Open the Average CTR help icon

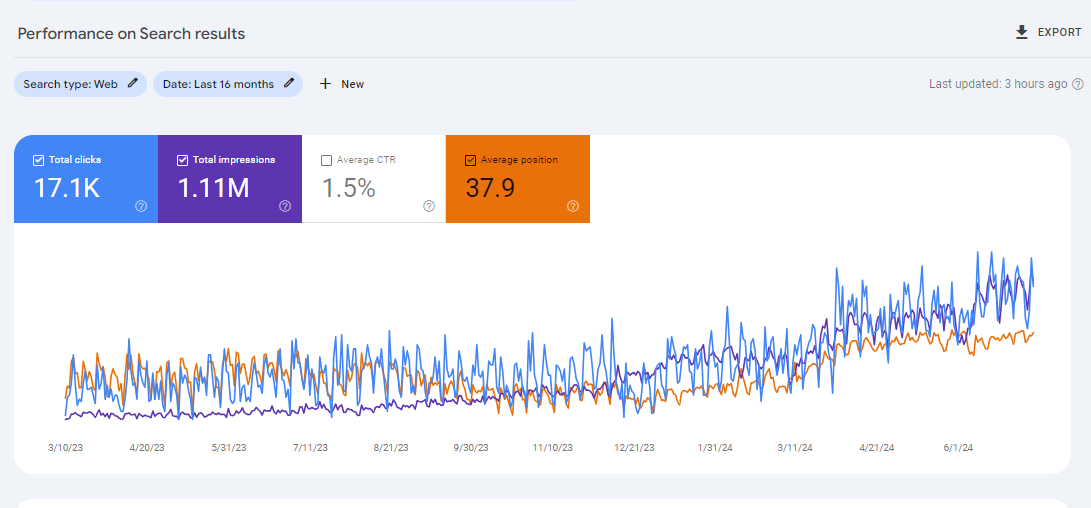tap(429, 206)
